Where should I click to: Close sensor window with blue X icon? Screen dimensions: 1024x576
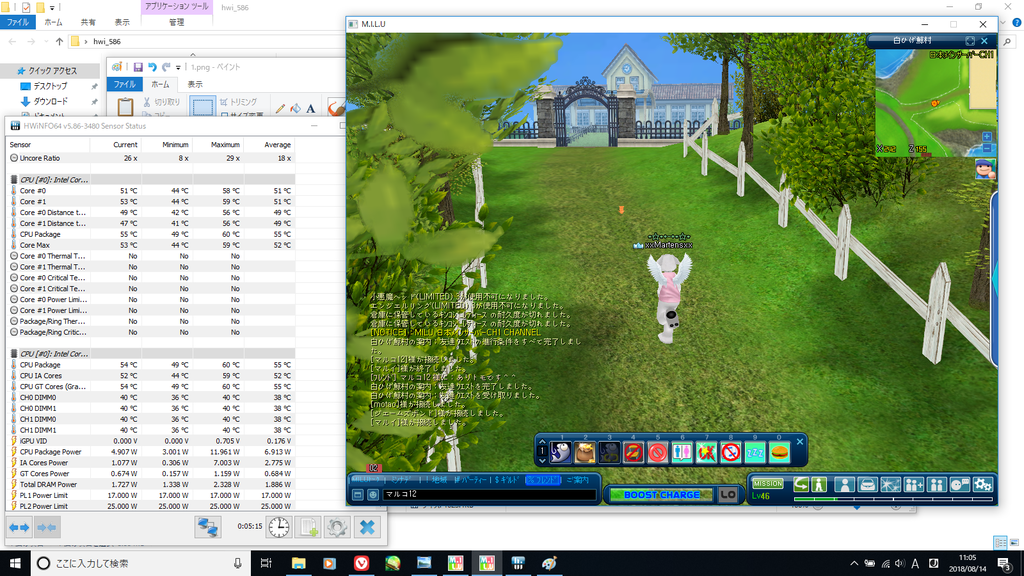point(367,527)
